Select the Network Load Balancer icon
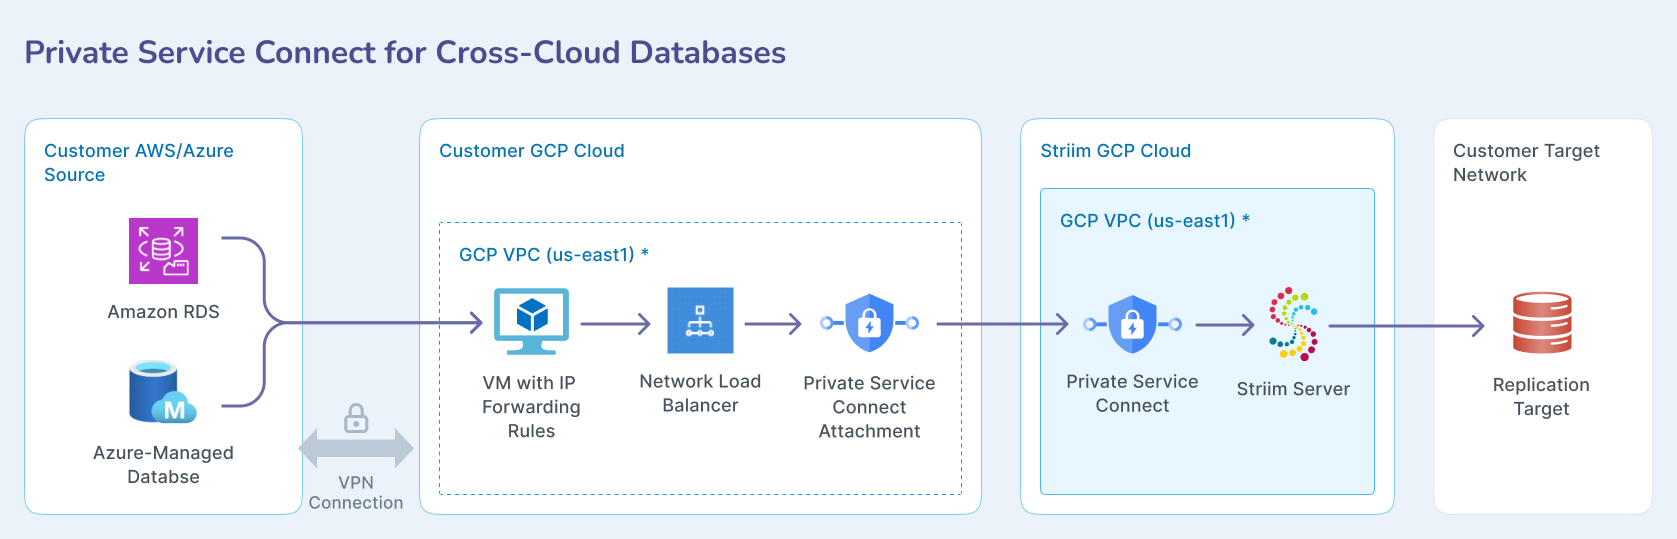Viewport: 1677px width, 539px height. tap(700, 321)
